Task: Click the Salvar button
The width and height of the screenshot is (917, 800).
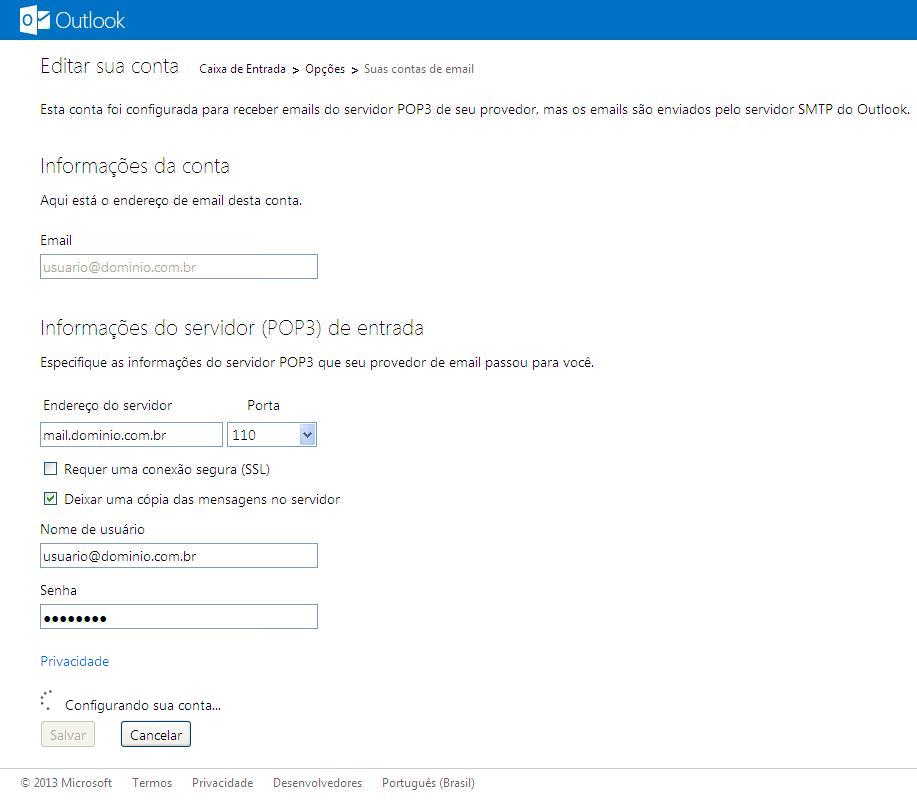Action: (x=68, y=735)
